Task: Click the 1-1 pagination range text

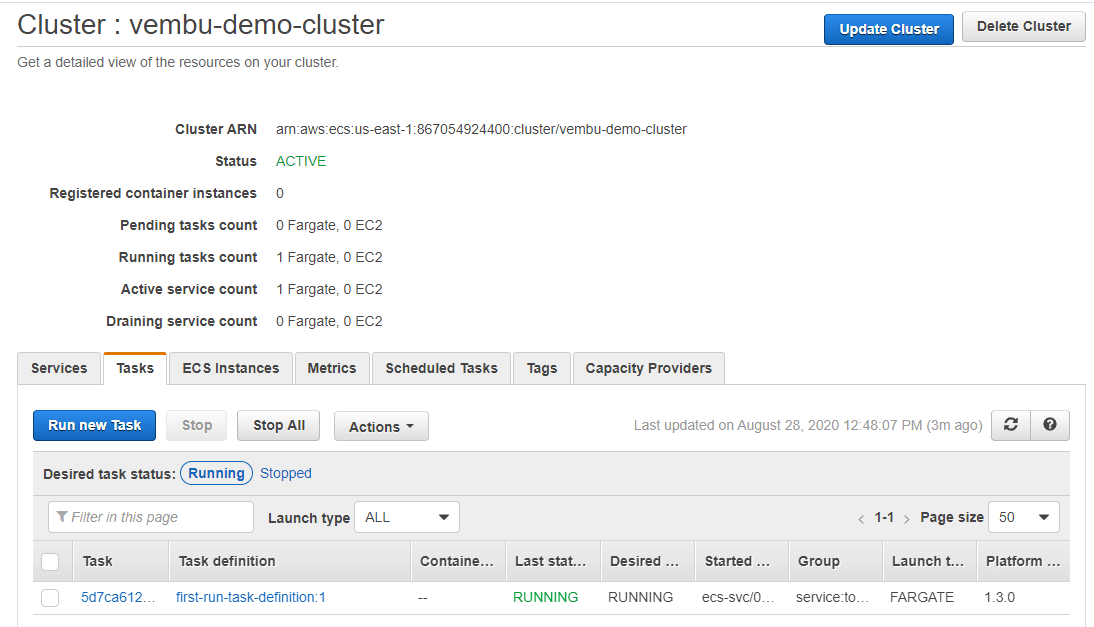Action: [x=884, y=518]
